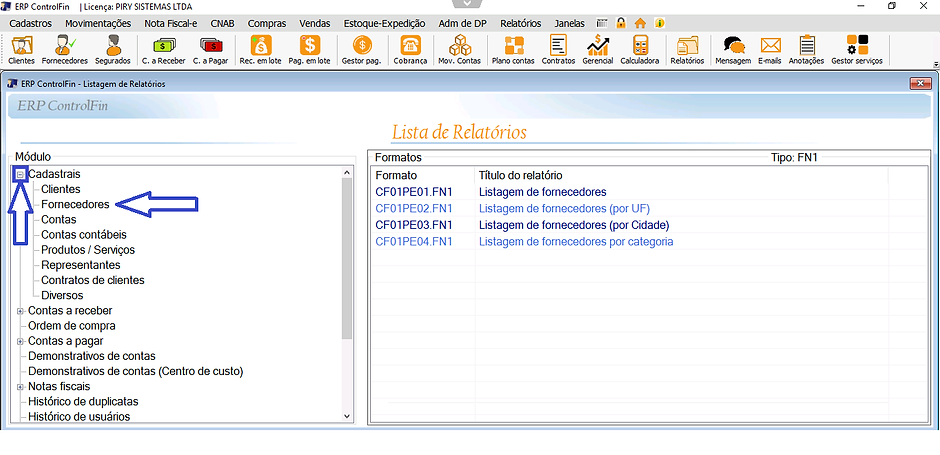Open Mov. Contas boxes icon
The height and width of the screenshot is (455, 940).
tap(460, 50)
